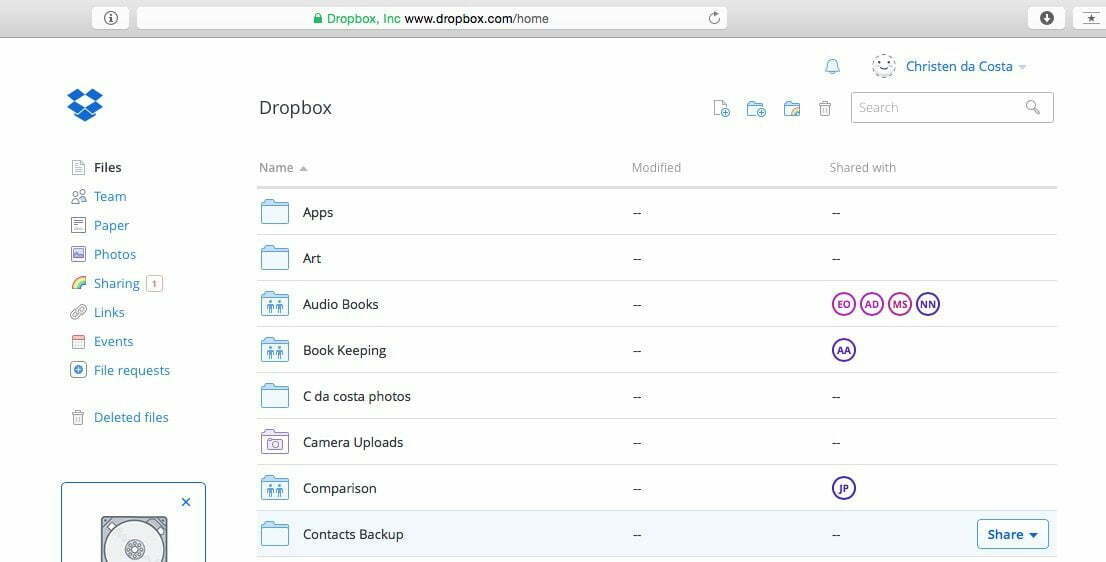Open the Contacts Backup folder name
Image resolution: width=1106 pixels, height=562 pixels.
353,534
